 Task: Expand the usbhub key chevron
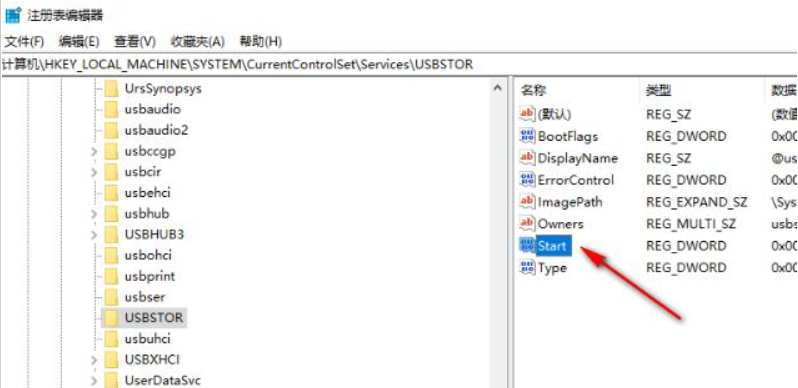click(94, 214)
